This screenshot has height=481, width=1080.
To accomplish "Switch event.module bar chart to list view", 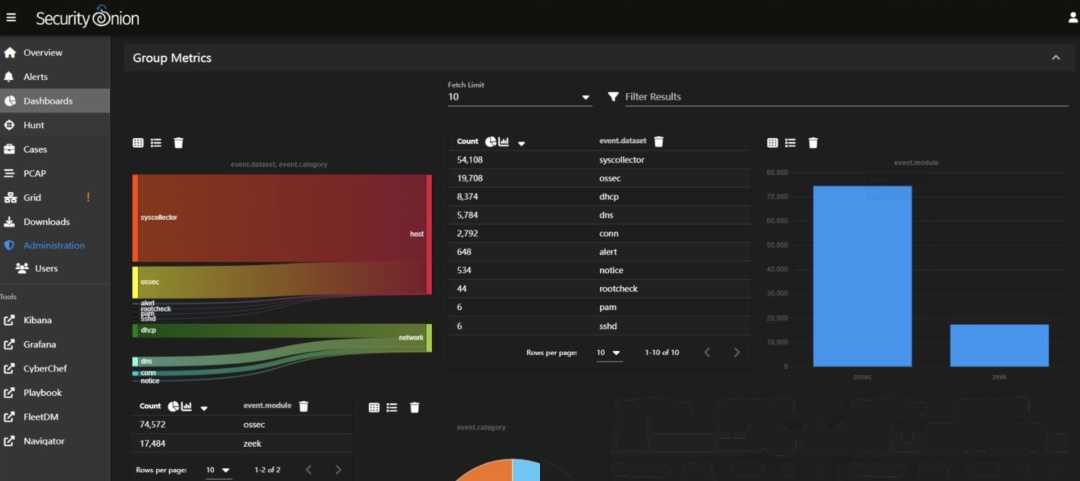I will [x=791, y=143].
